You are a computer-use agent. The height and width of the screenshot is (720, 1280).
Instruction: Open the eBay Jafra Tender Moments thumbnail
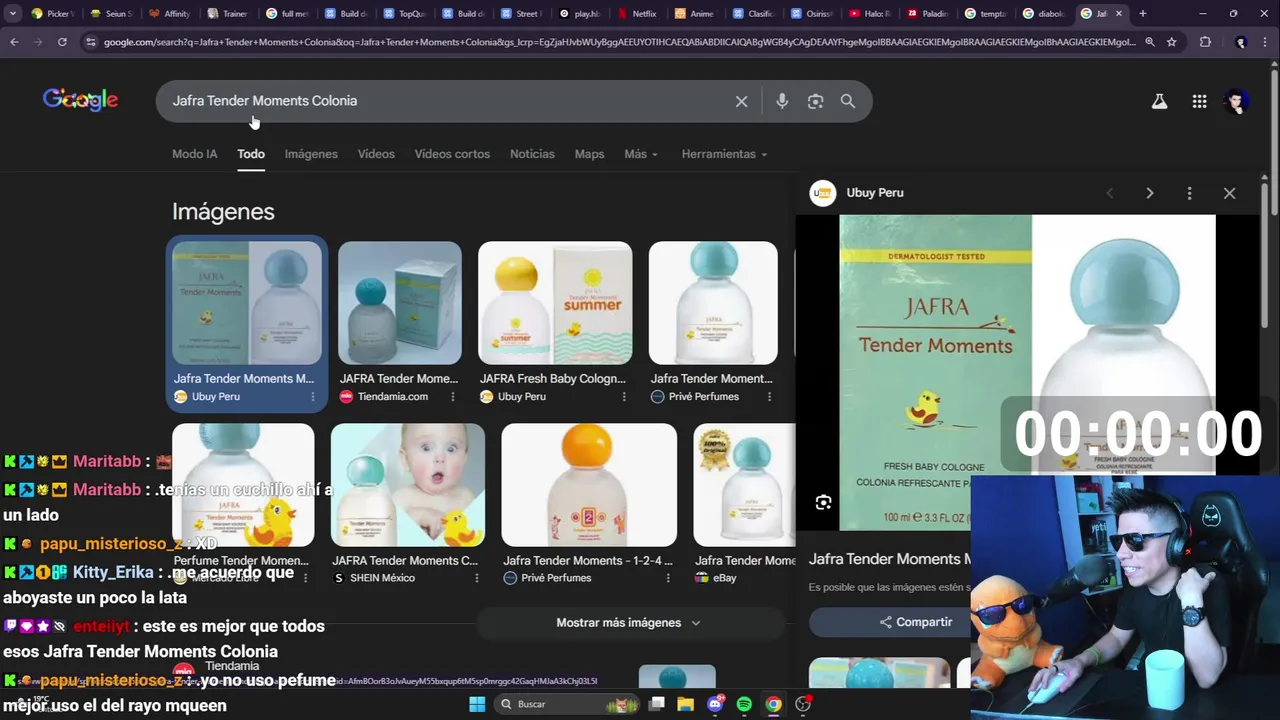(744, 485)
